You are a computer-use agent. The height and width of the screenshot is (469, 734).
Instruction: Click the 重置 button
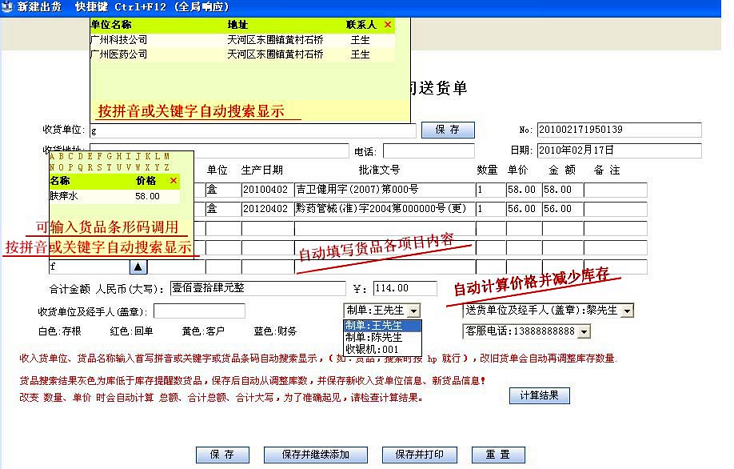(x=498, y=454)
